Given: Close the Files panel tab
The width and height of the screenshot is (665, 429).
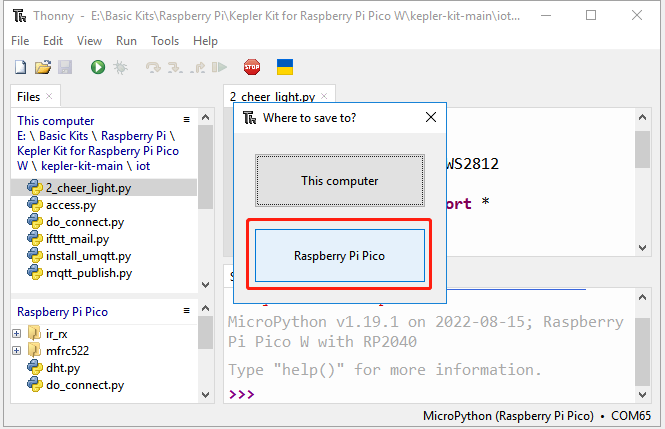Looking at the screenshot, I should pos(49,96).
